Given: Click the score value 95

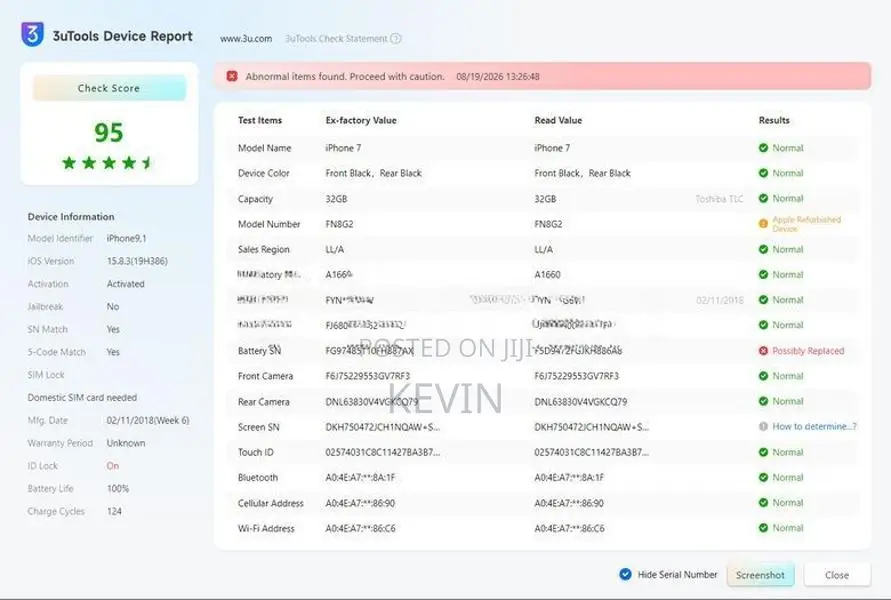Looking at the screenshot, I should (109, 132).
